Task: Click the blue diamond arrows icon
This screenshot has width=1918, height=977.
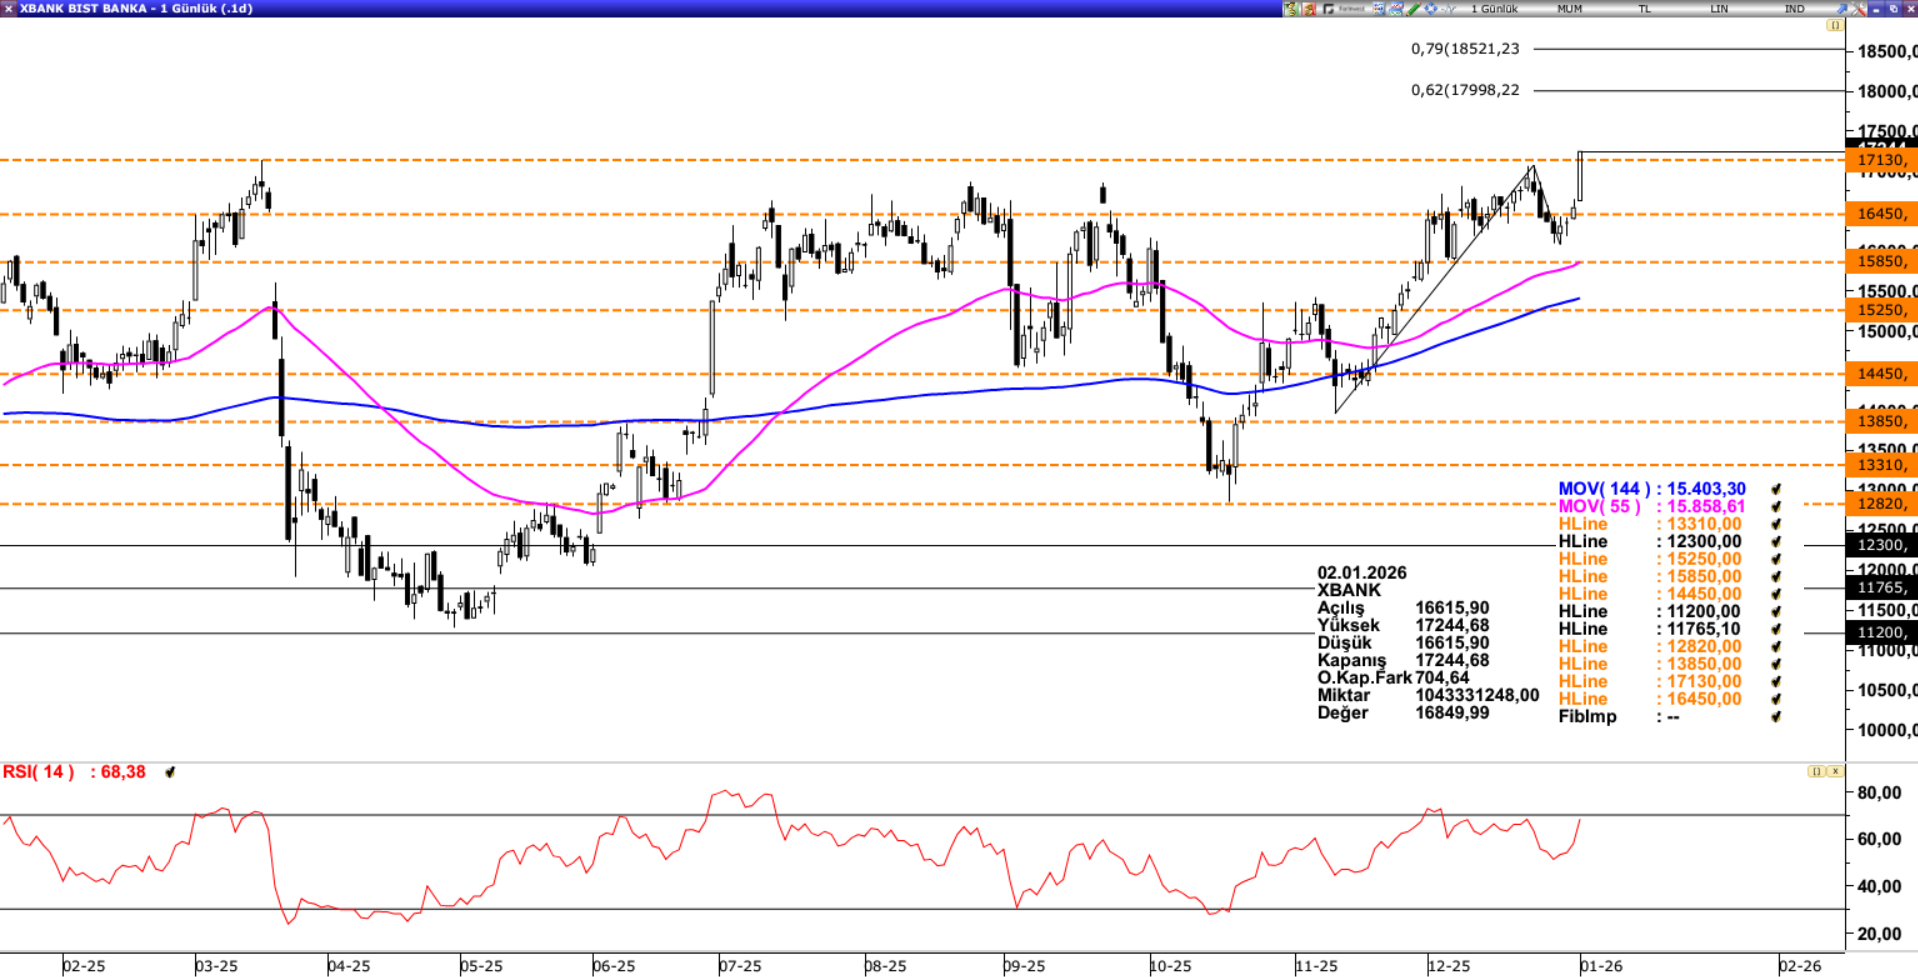Action: click(1431, 9)
